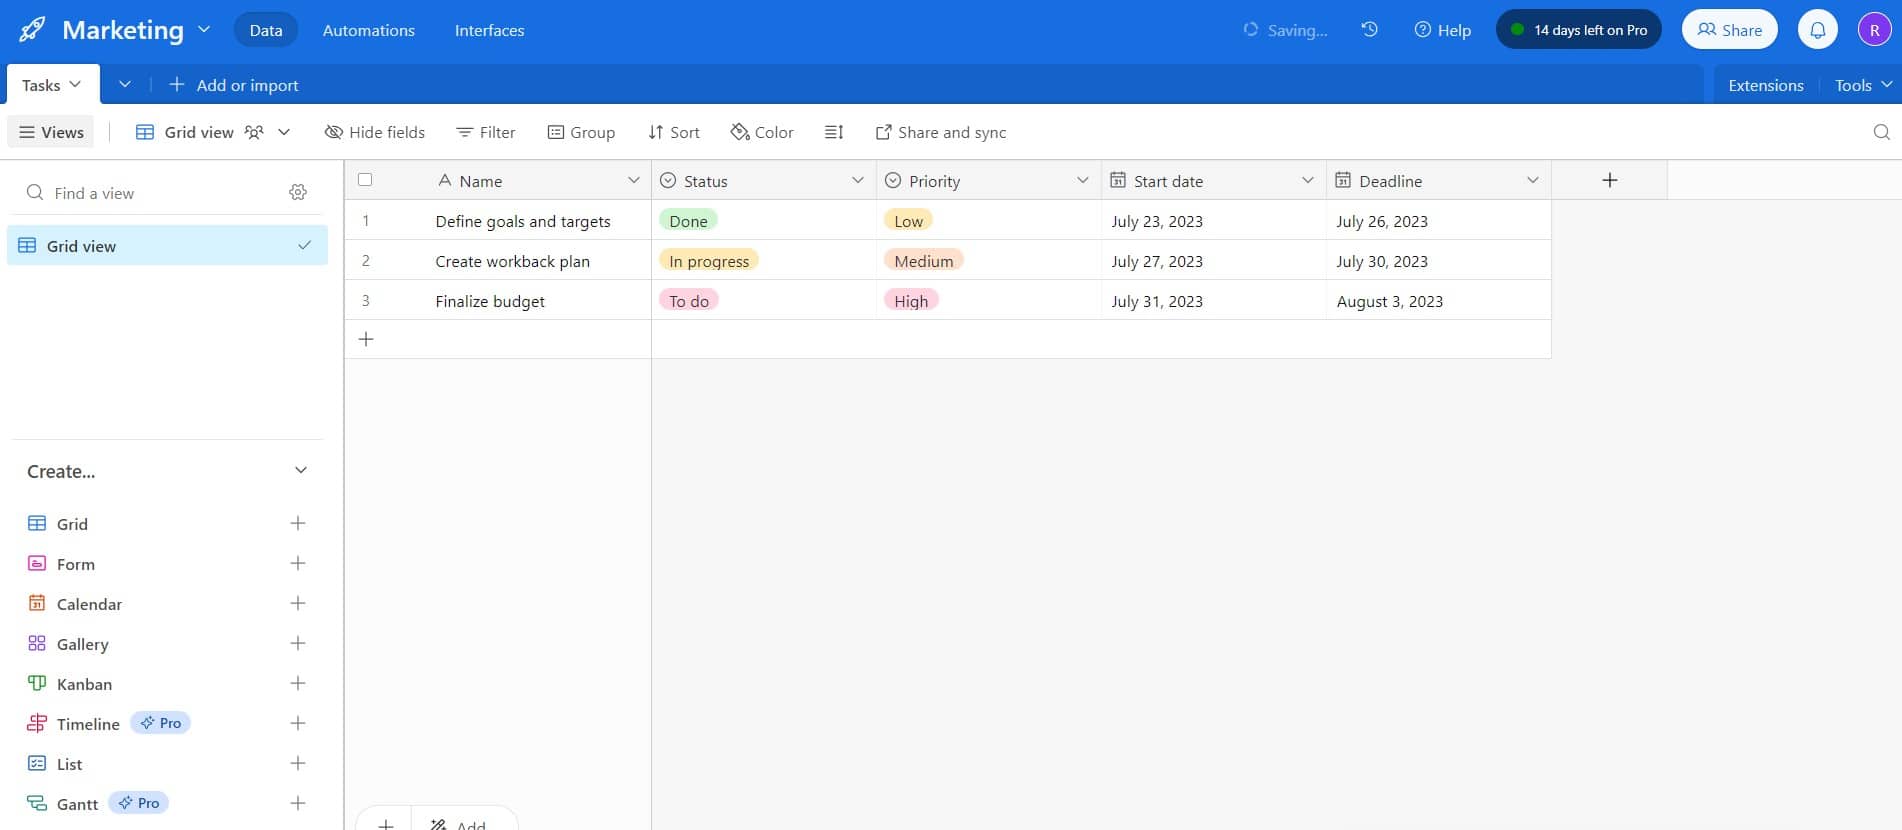Select the Kanban view type

tap(84, 684)
